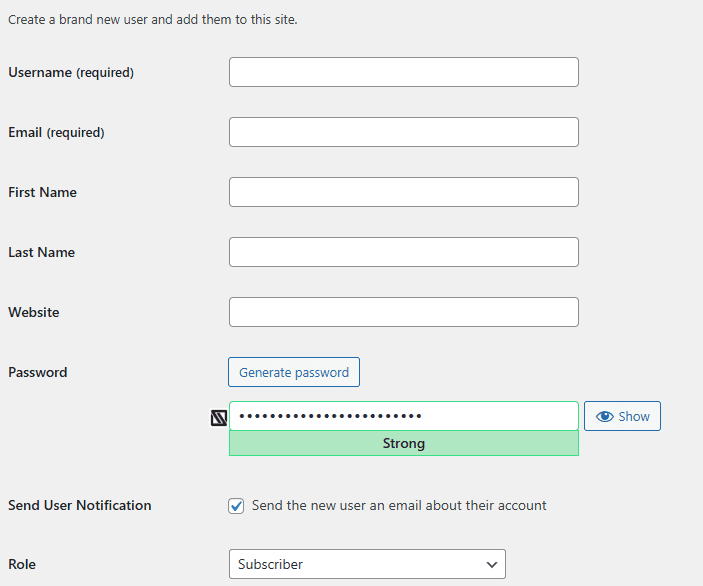The image size is (703, 586).
Task: Focus the Username input field
Action: coord(403,72)
